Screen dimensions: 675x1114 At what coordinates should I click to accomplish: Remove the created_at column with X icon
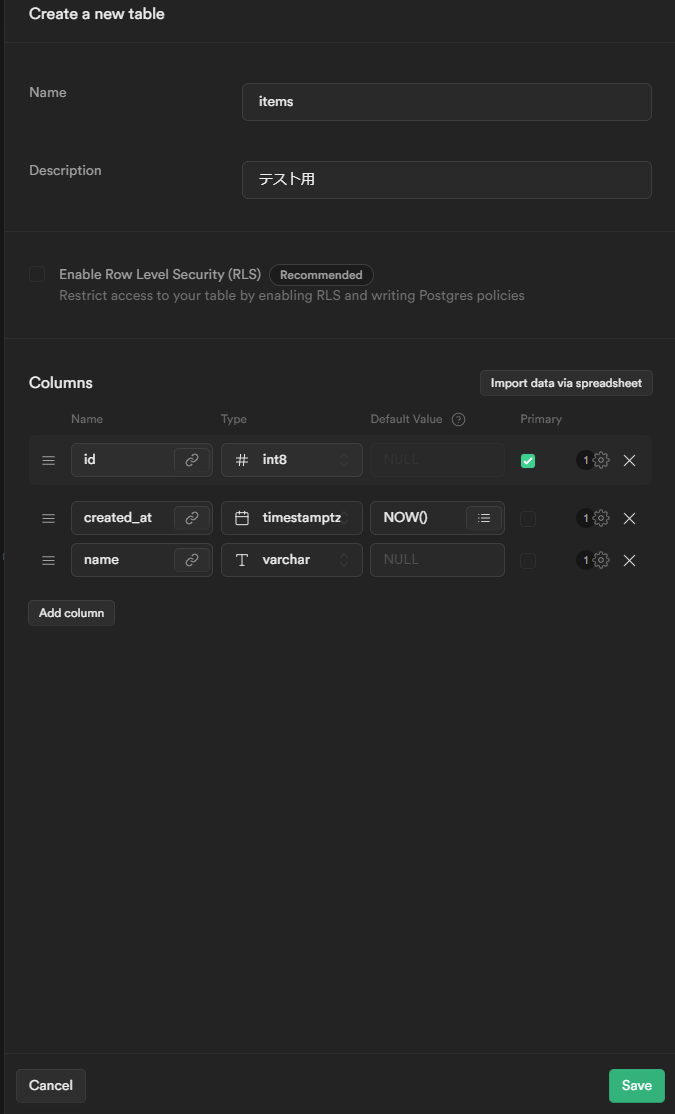coord(629,518)
